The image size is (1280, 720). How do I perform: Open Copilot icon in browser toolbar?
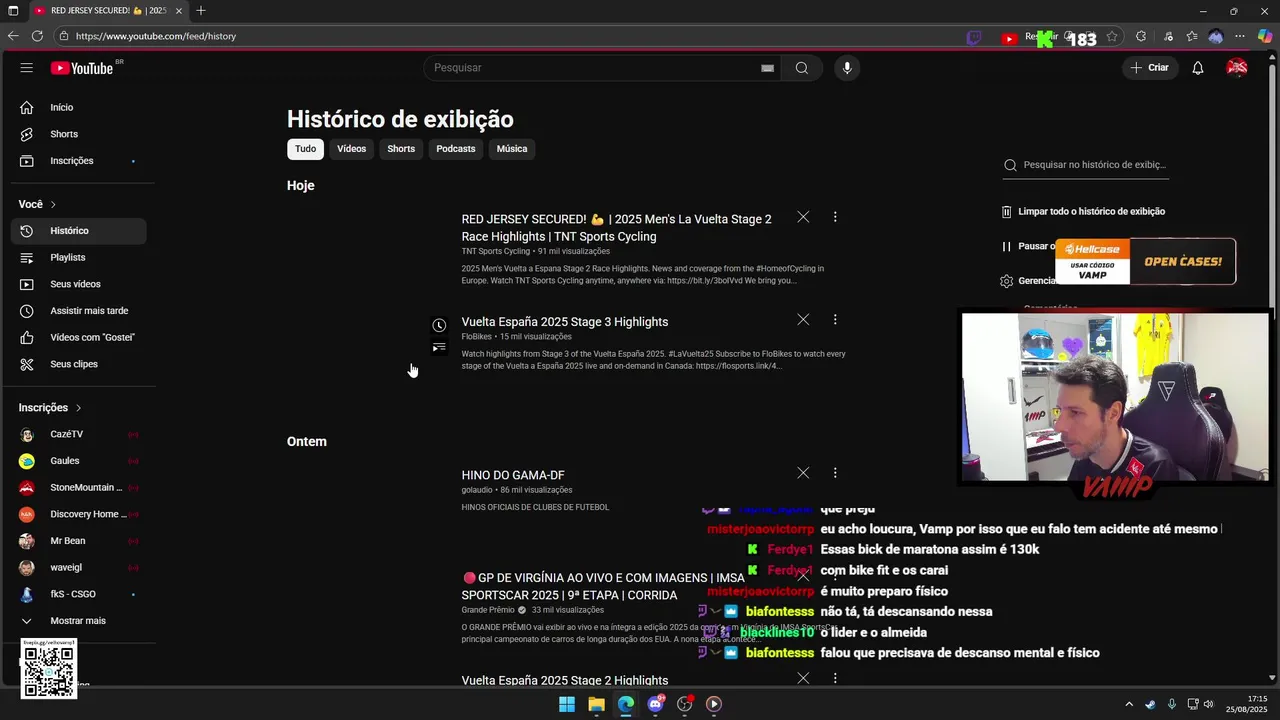coord(1265,37)
